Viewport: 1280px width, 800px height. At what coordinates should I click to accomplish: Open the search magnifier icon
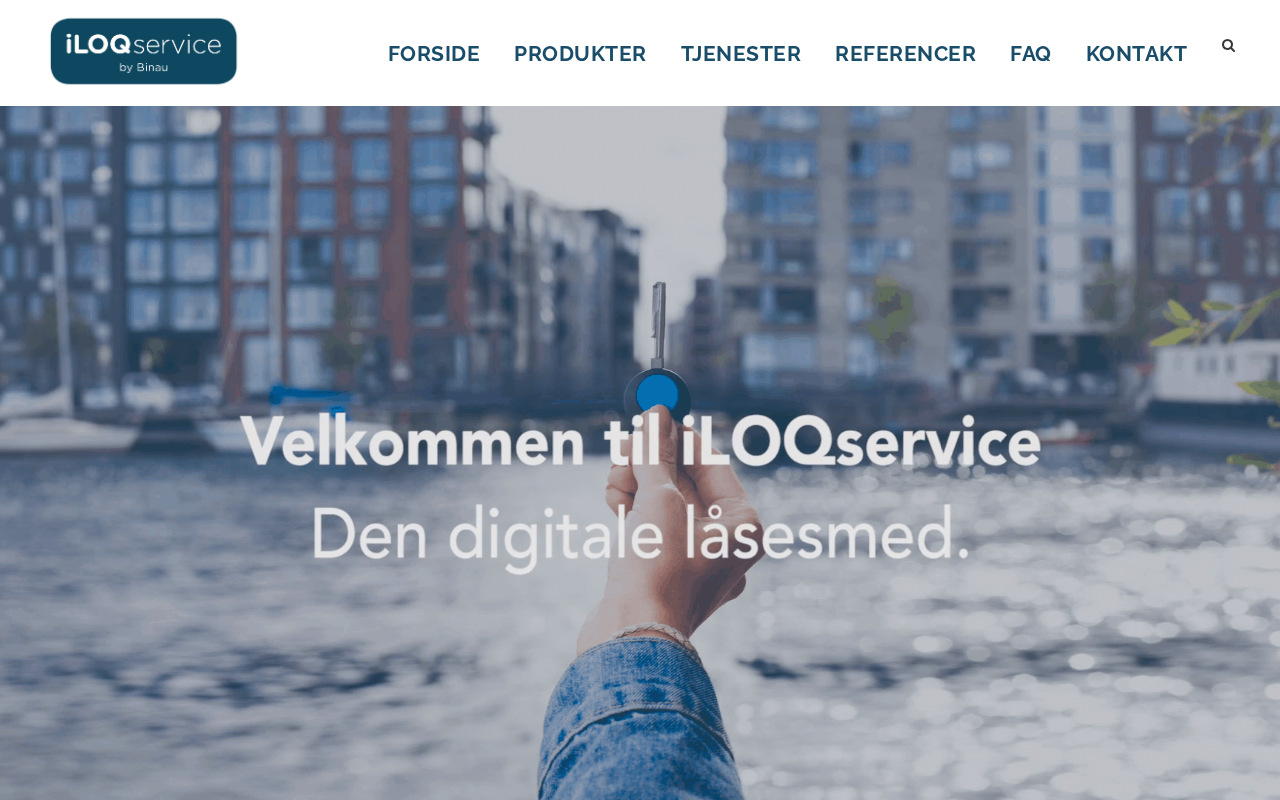(x=1228, y=46)
